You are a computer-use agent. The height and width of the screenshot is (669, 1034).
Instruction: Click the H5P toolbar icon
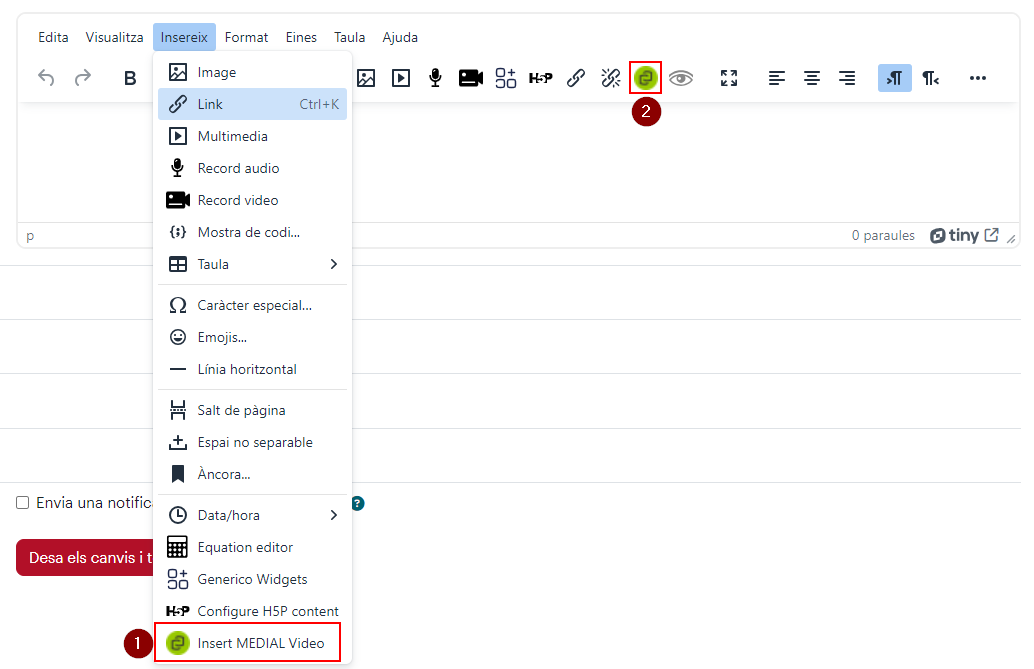coord(540,78)
